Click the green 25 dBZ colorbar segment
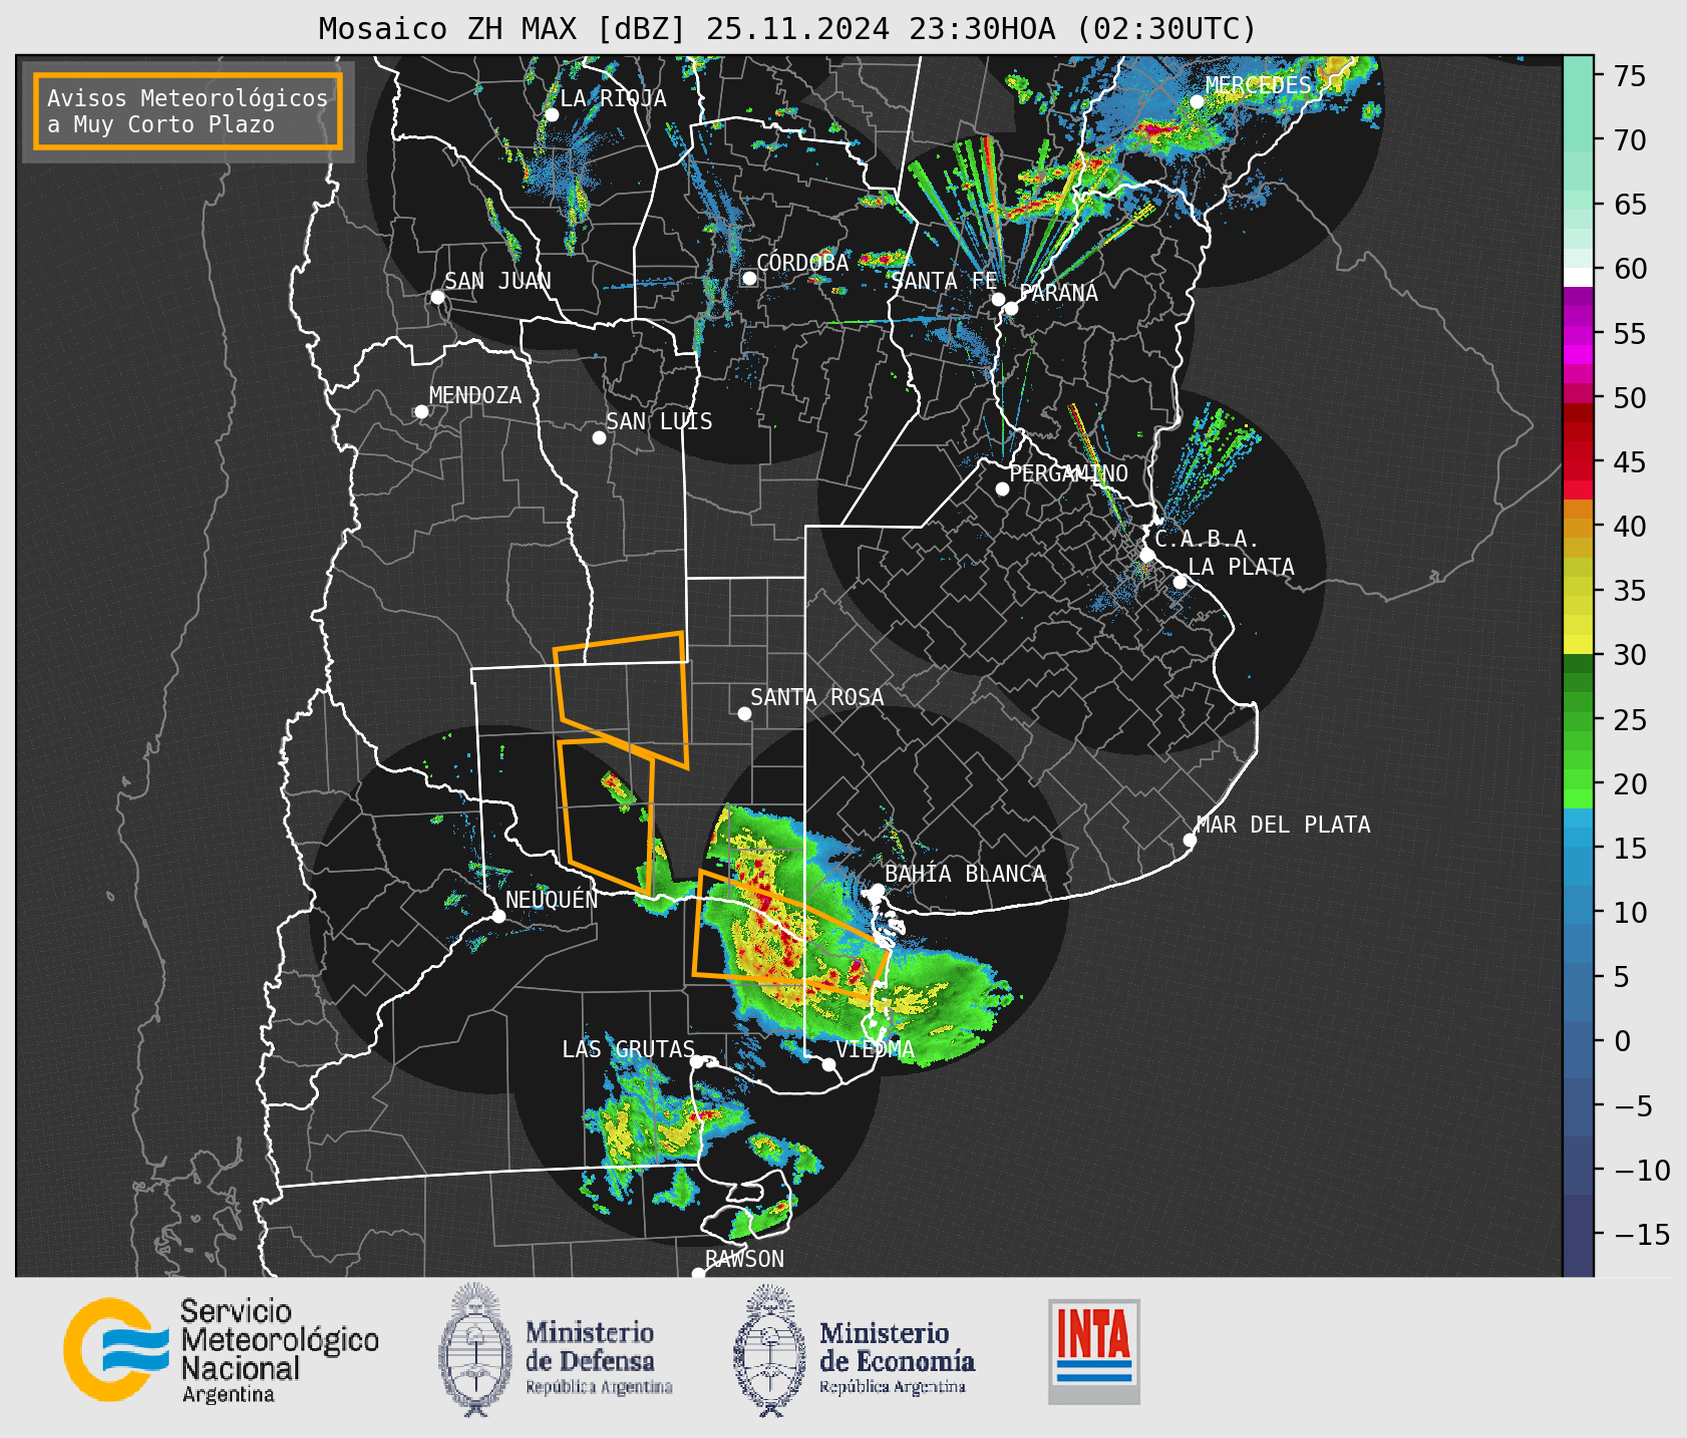Viewport: 1687px width, 1438px height. click(1578, 720)
